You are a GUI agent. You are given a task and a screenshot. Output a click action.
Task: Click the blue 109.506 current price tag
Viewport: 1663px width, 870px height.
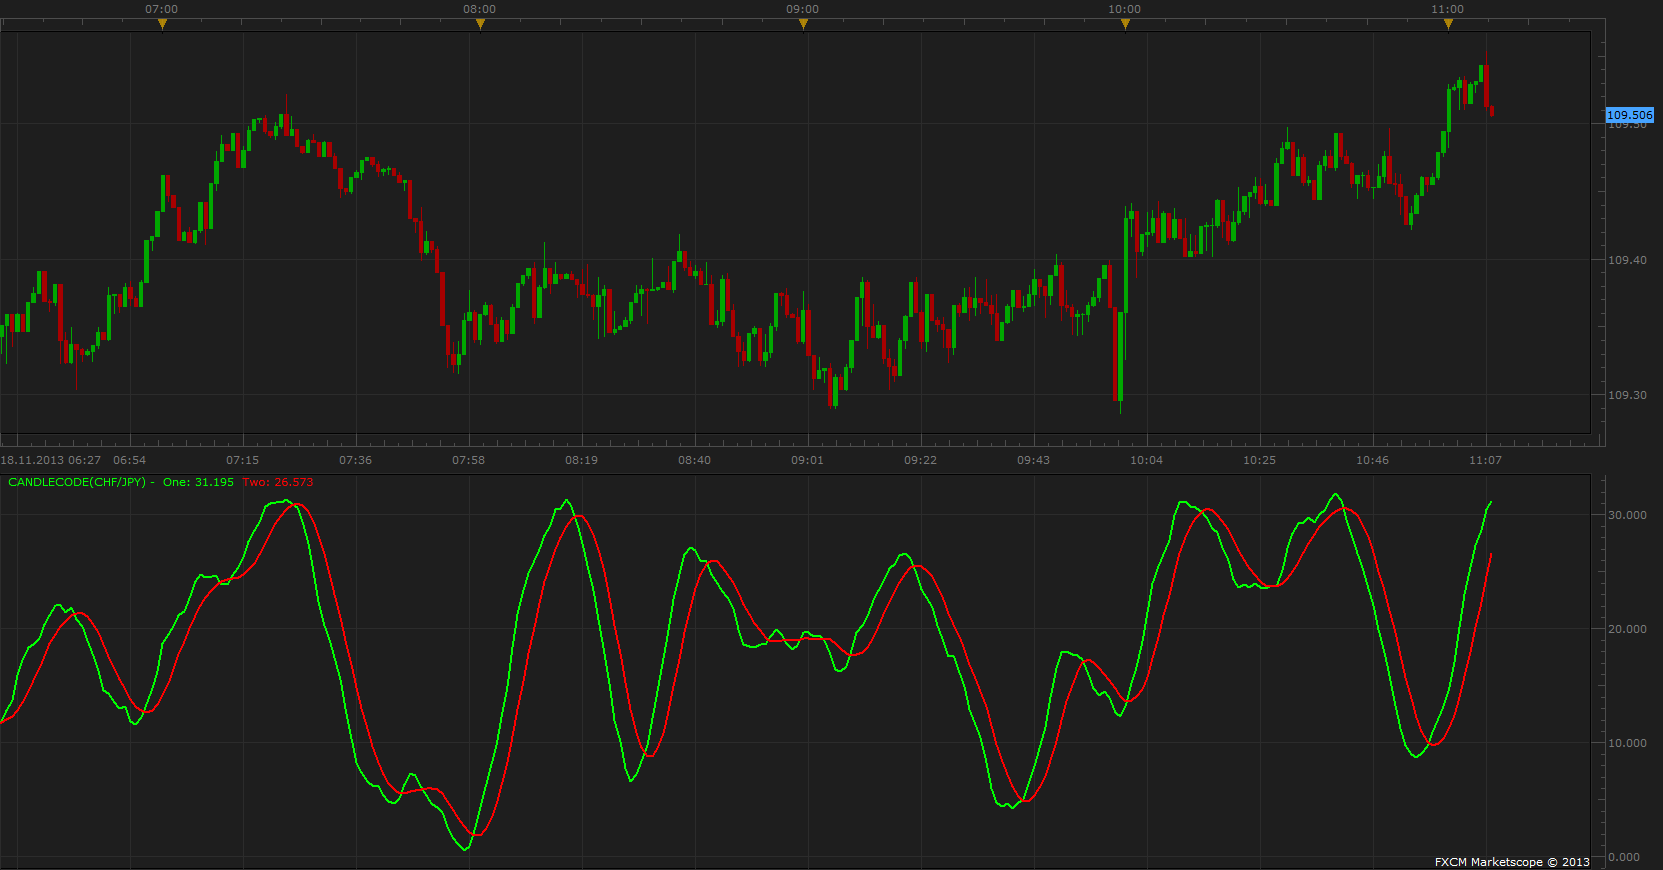[1630, 115]
